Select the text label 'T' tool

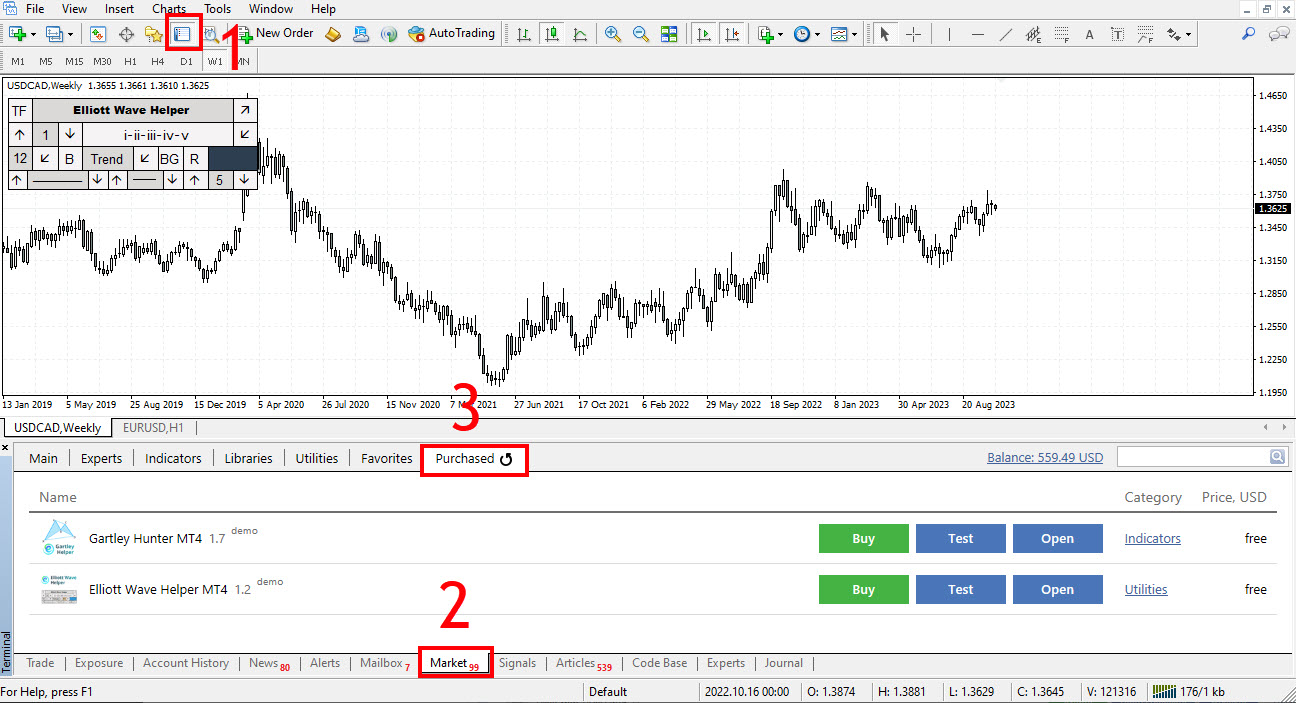click(1117, 34)
